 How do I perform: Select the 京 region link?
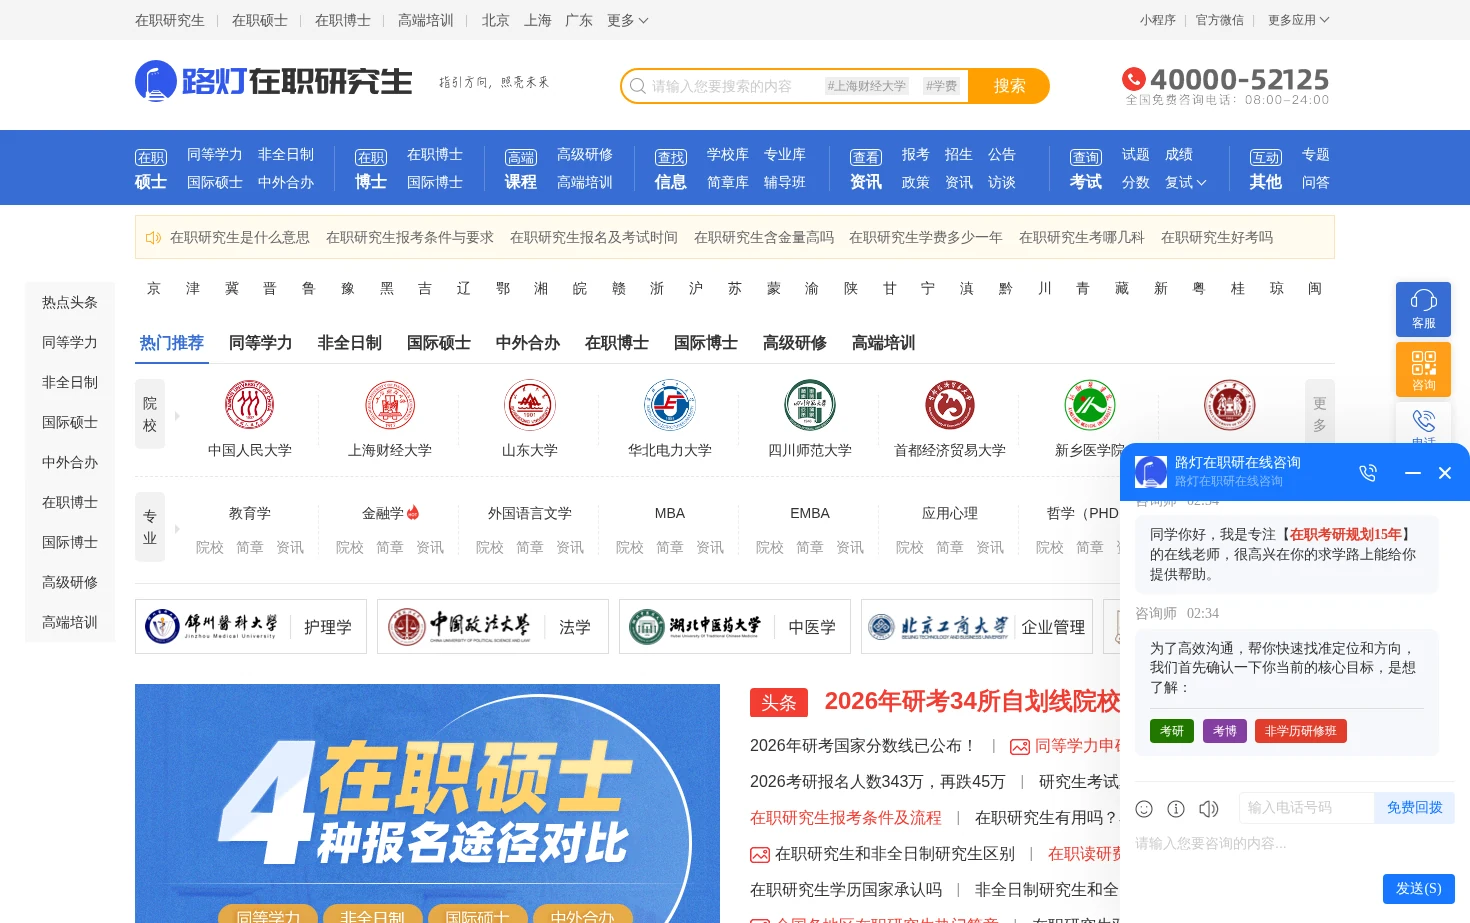(x=154, y=288)
